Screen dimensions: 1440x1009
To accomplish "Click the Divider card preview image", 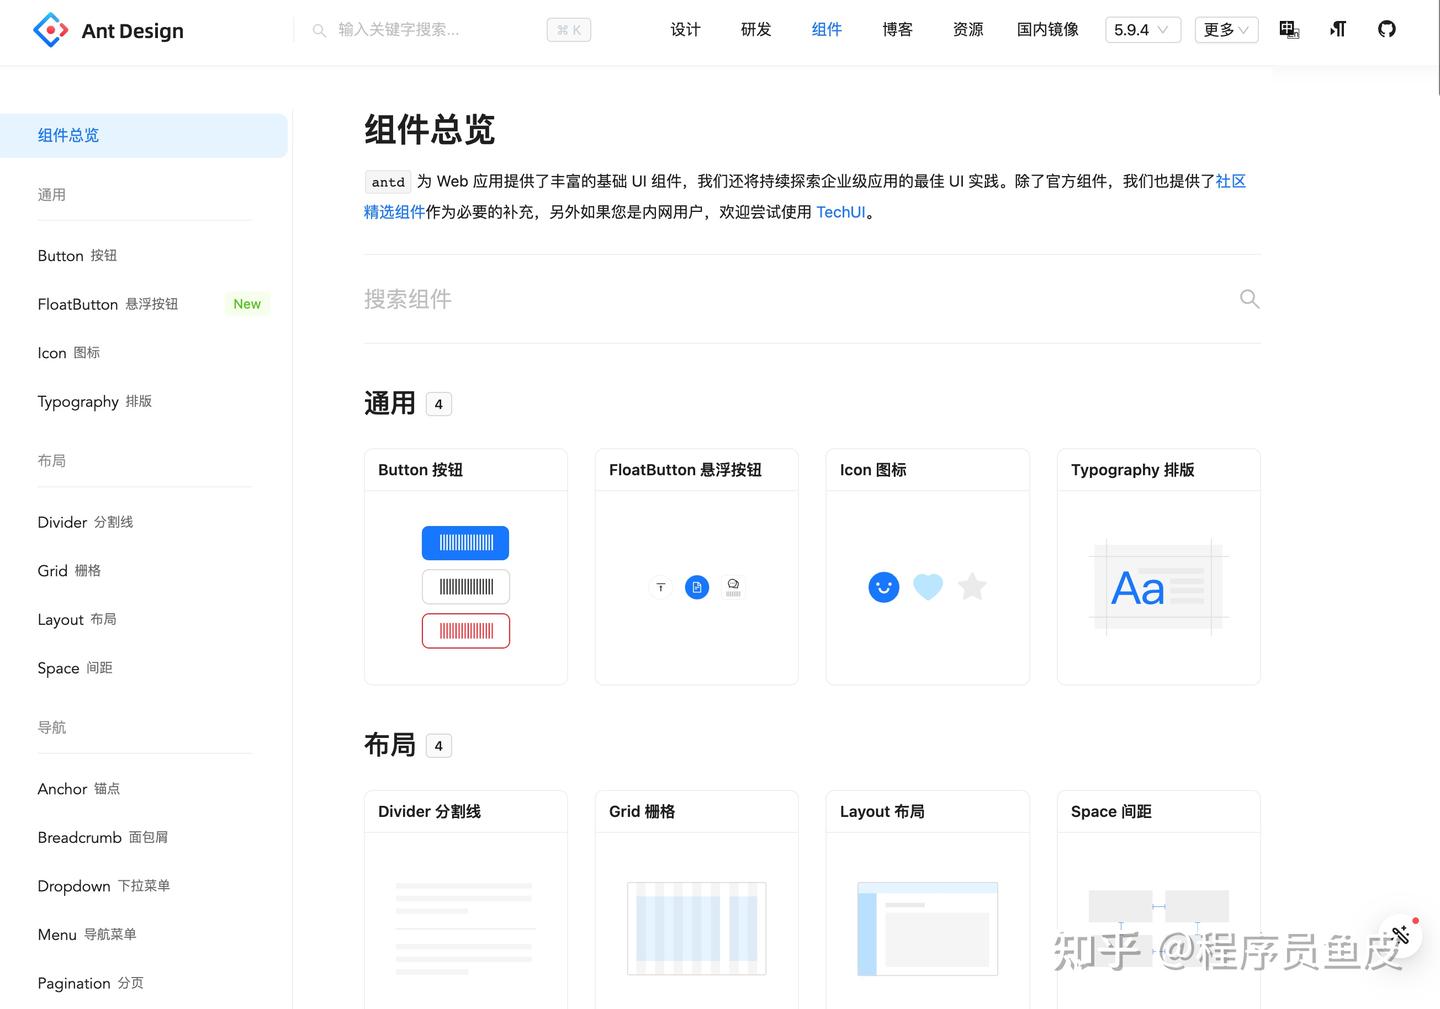I will pos(466,928).
